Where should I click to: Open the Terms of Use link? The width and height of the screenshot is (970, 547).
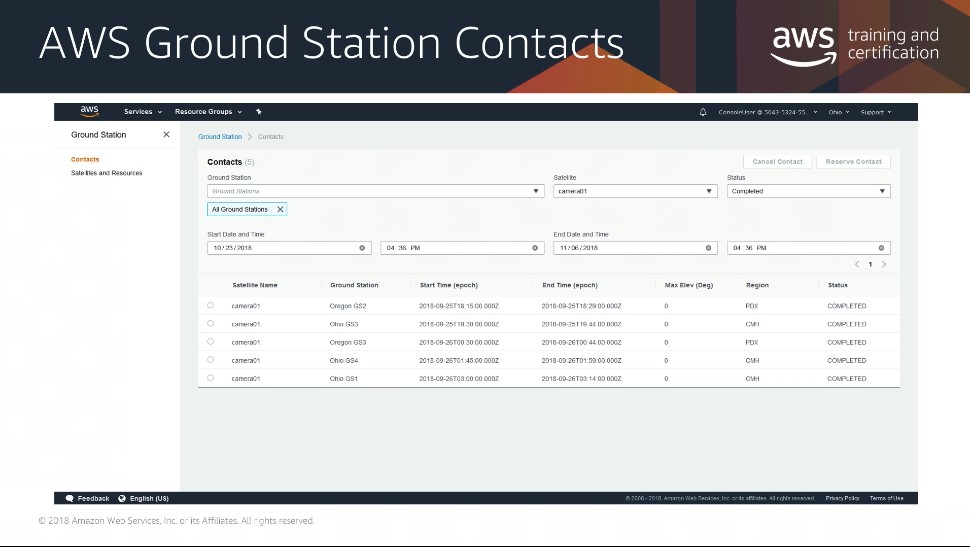click(x=886, y=498)
